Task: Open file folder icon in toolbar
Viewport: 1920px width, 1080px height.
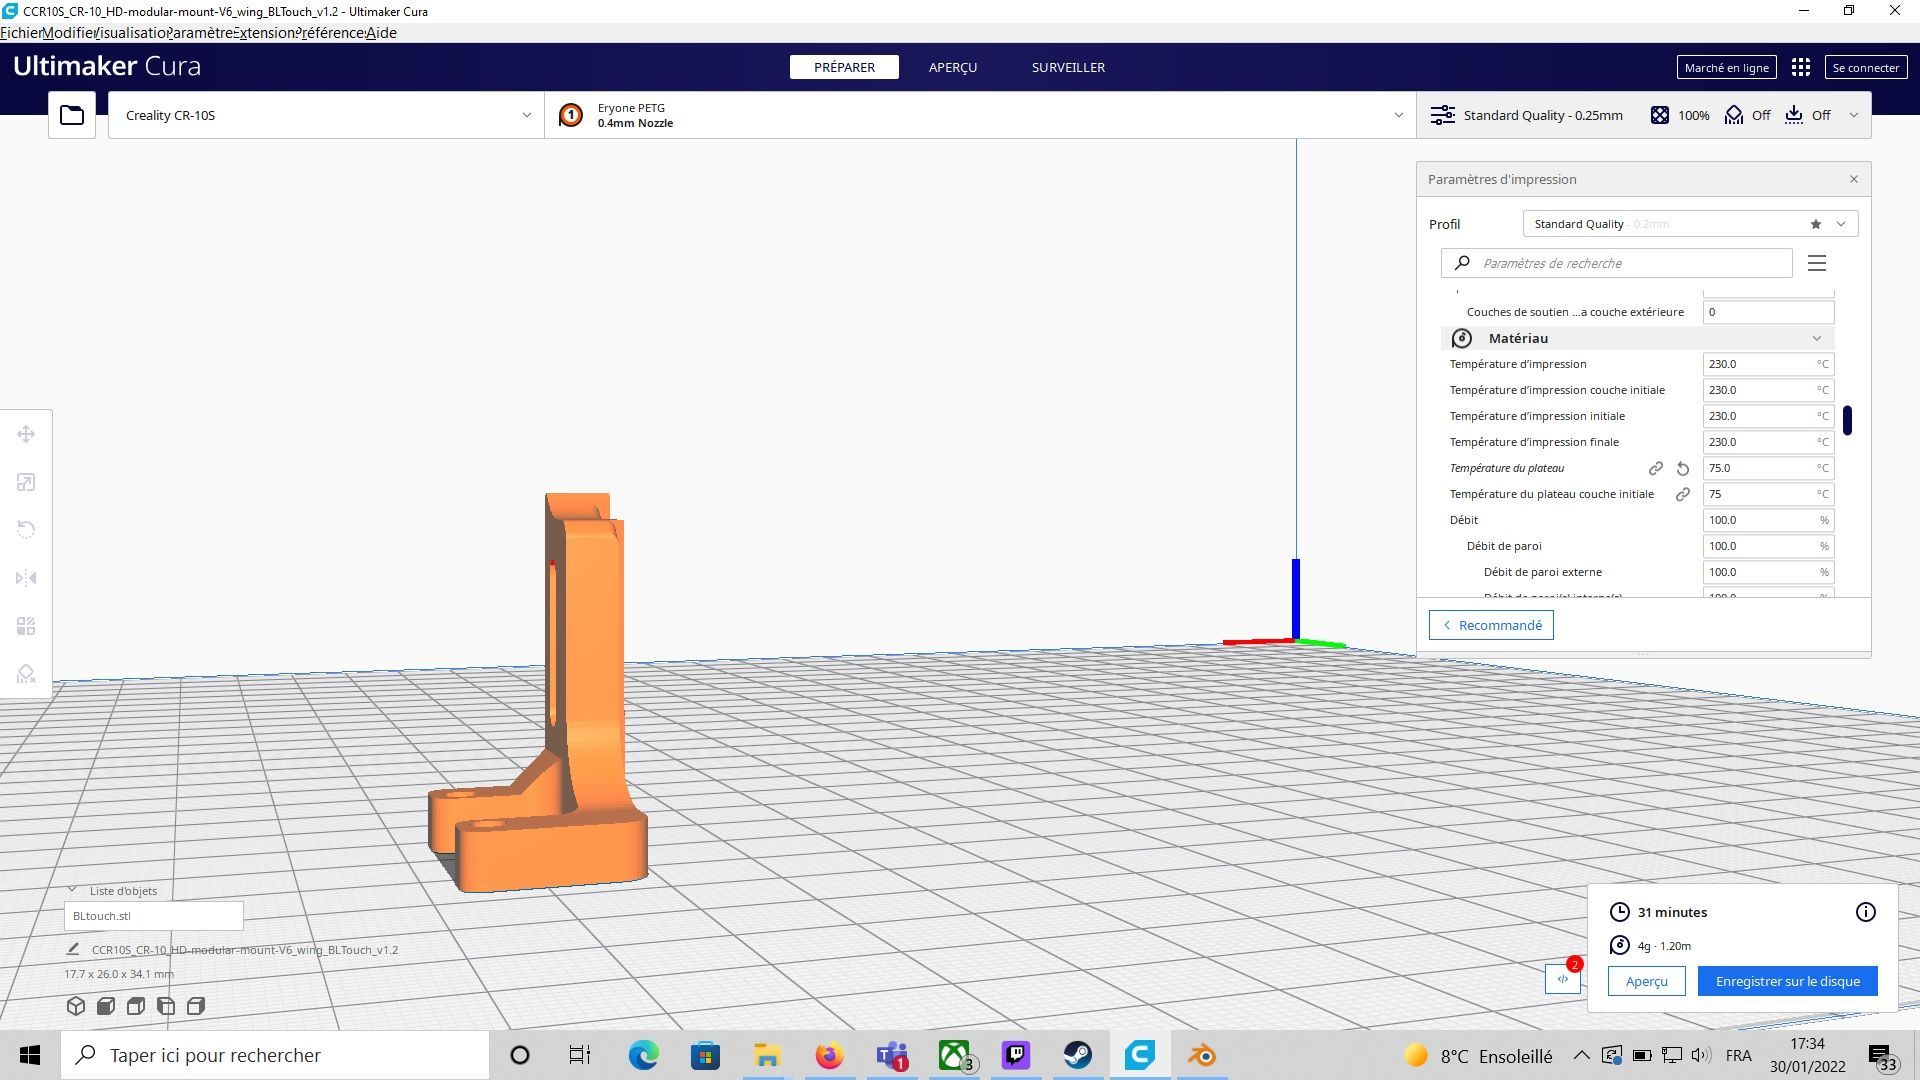Action: pyautogui.click(x=72, y=115)
